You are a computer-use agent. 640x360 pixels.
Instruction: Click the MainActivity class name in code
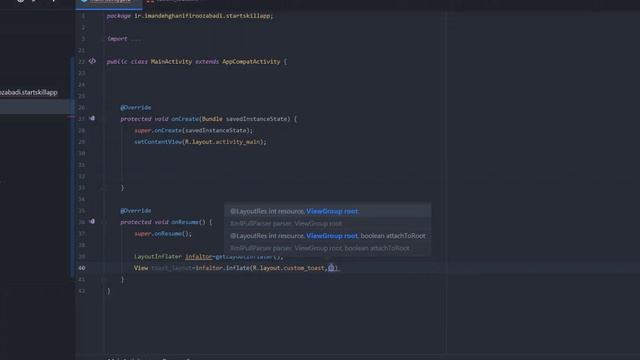click(171, 62)
